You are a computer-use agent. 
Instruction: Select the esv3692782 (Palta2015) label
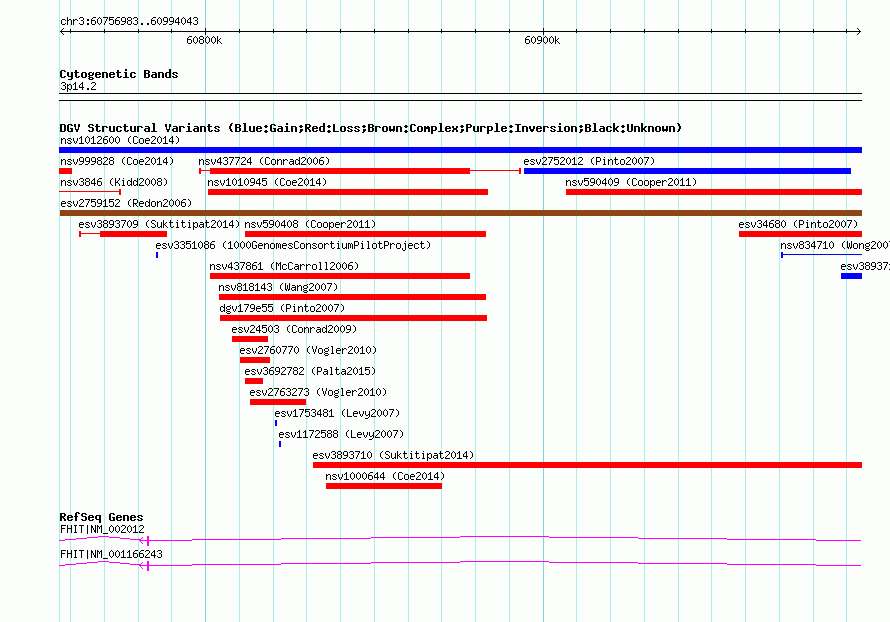point(310,371)
